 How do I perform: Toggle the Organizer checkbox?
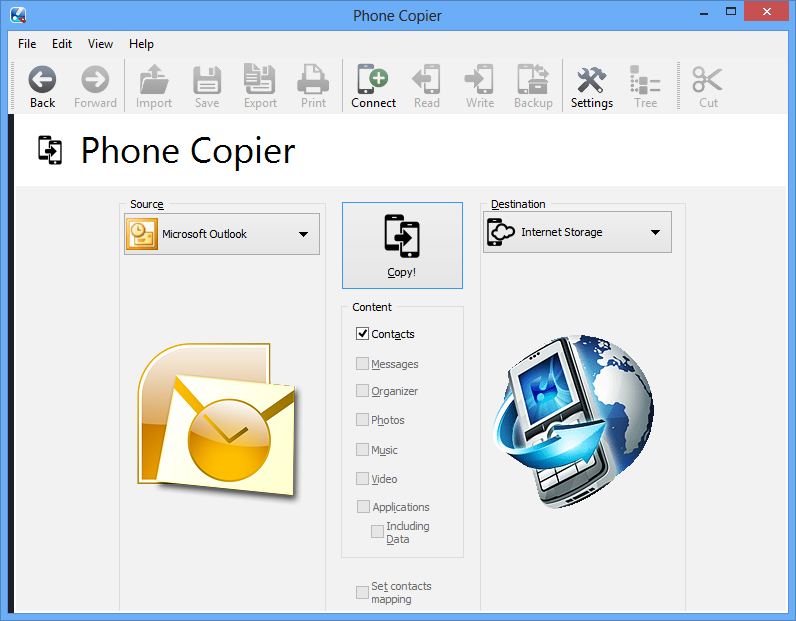(x=362, y=390)
